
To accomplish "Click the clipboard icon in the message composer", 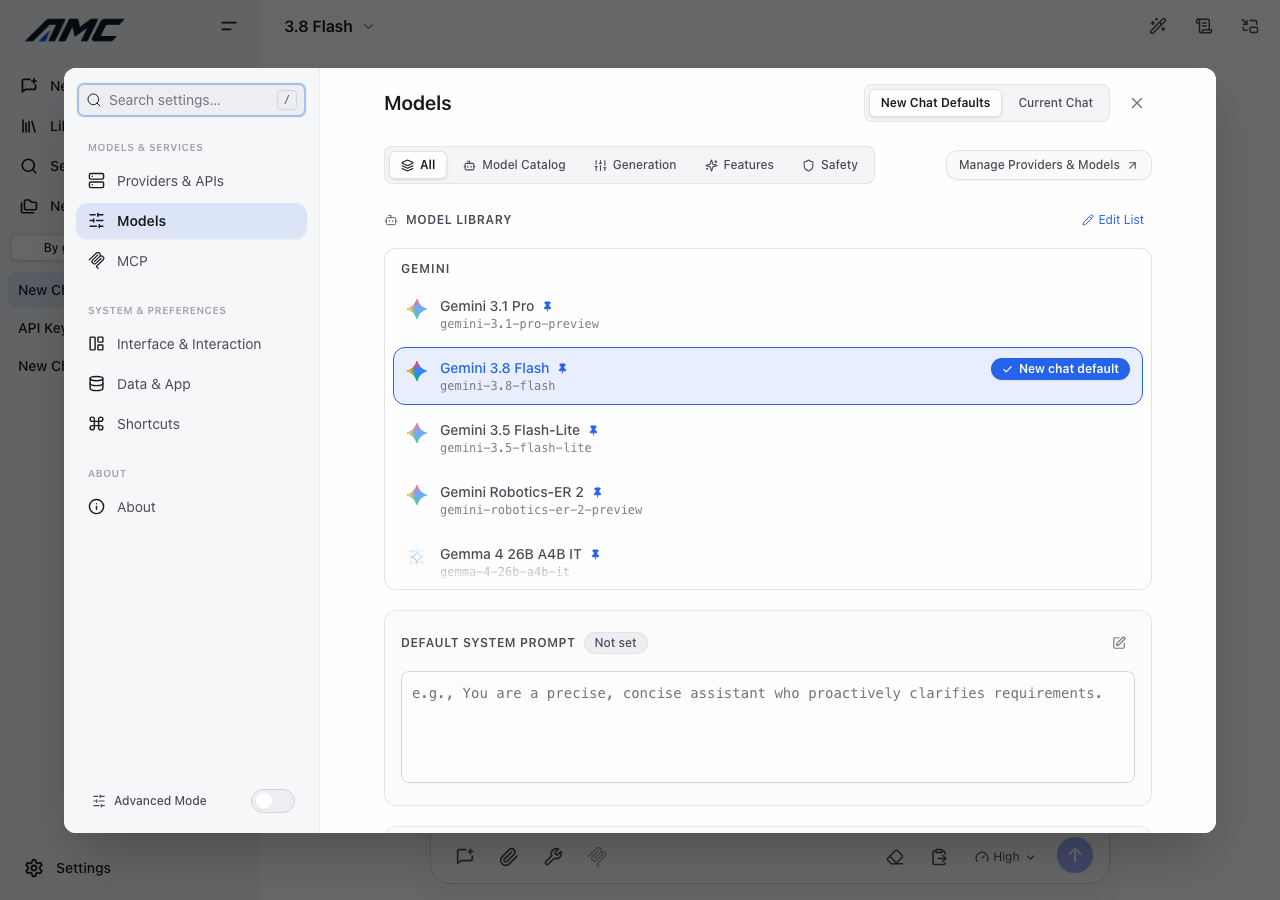I will pos(939,857).
